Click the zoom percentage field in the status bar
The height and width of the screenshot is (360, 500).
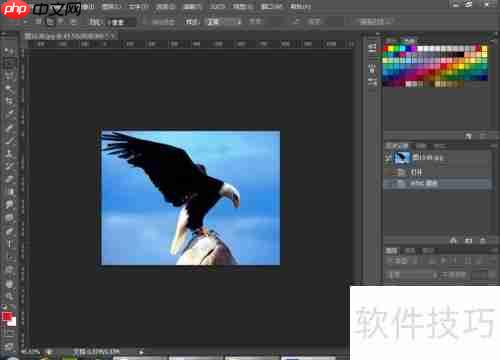point(30,352)
